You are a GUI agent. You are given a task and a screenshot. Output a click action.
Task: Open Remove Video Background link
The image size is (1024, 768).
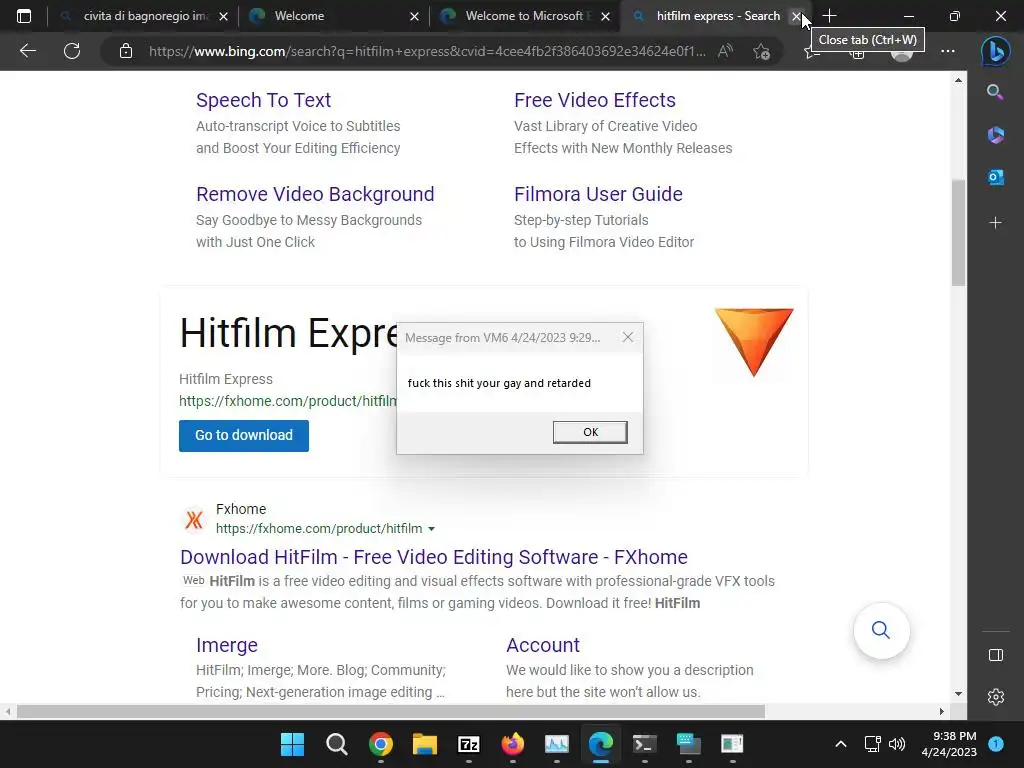[x=315, y=194]
